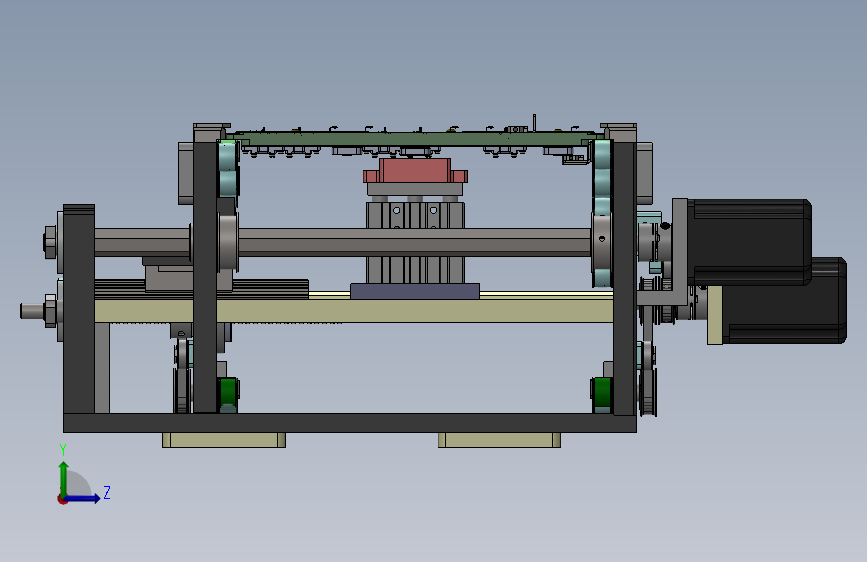Select the lower left protruding shaft stub
This screenshot has width=867, height=562.
pyautogui.click(x=33, y=311)
